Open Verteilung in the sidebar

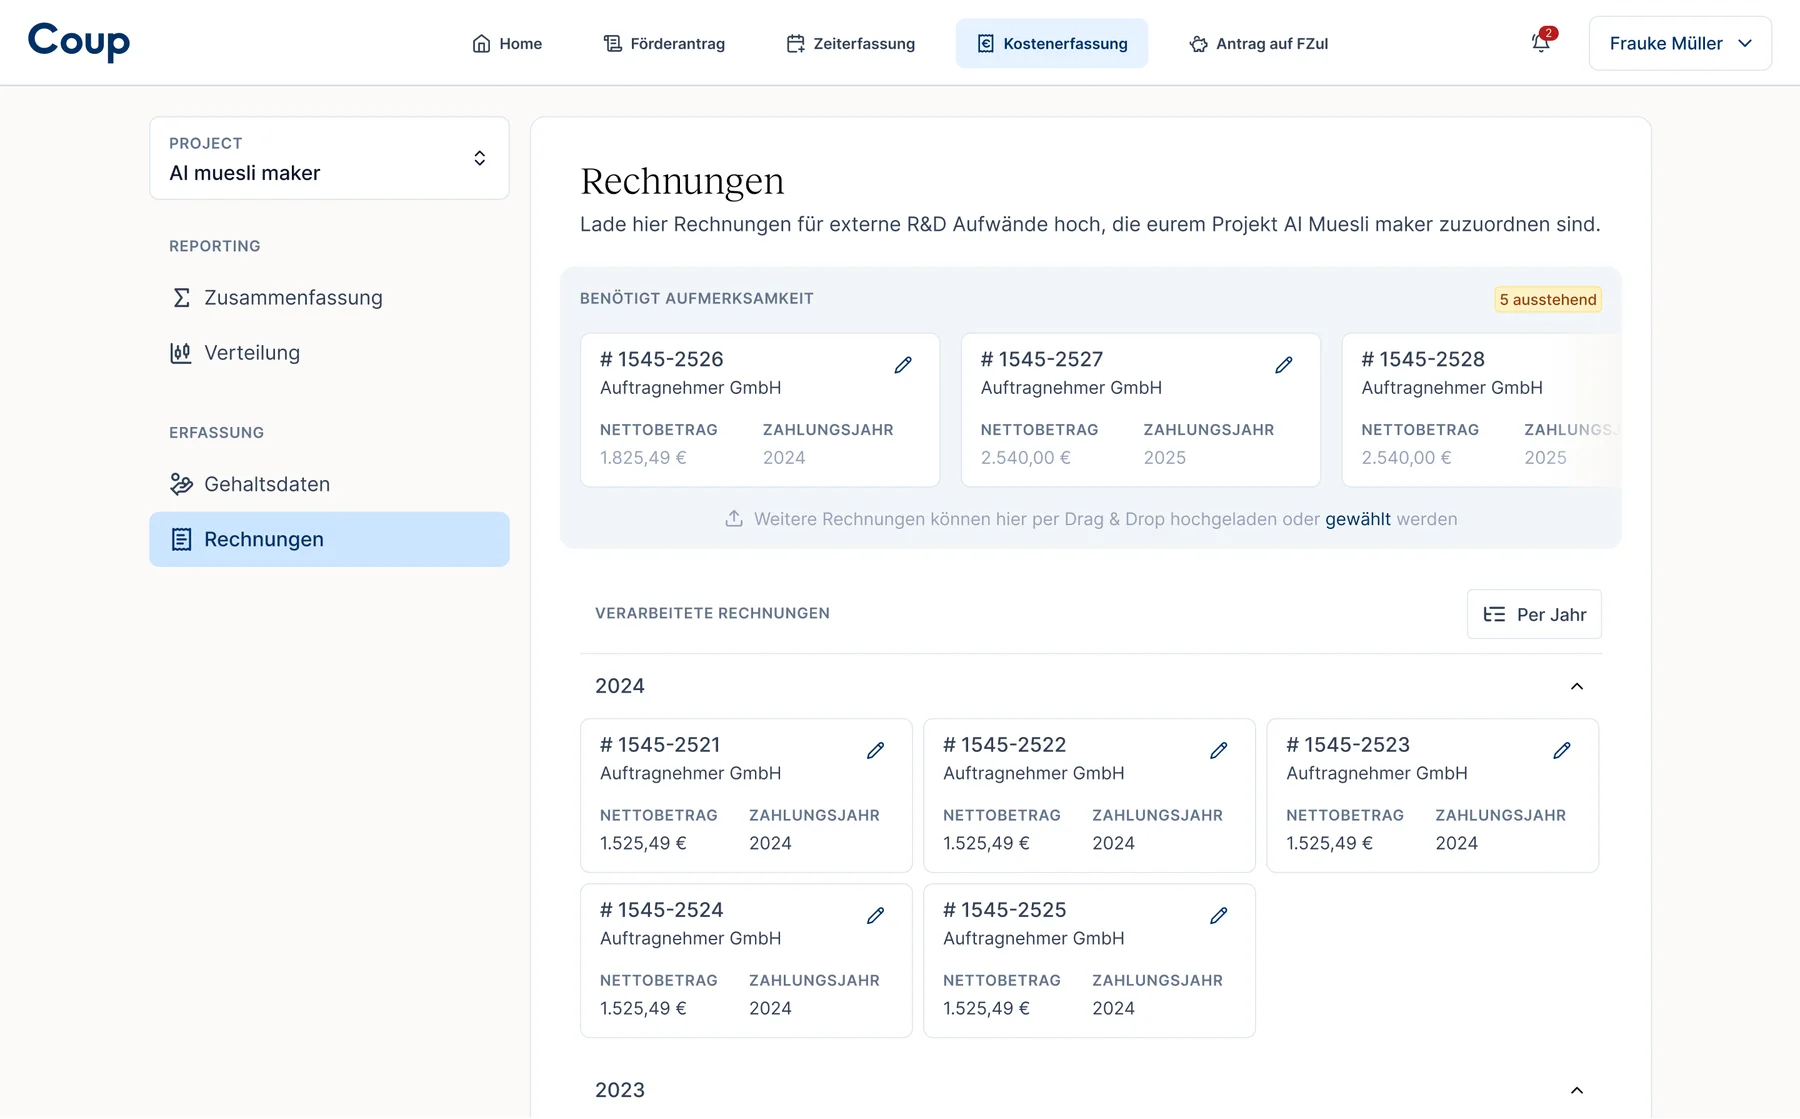click(329, 352)
